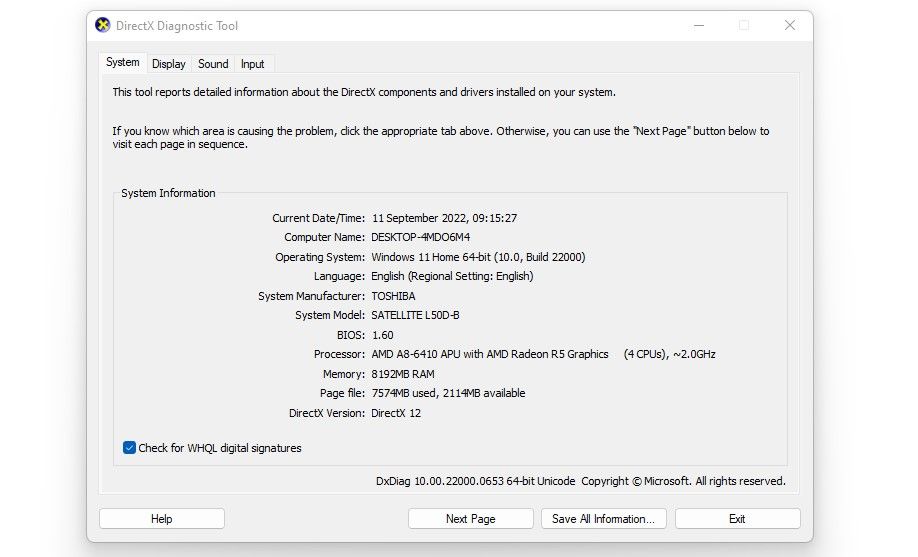918x557 pixels.
Task: Click the 'Memory:' label
Action: pyautogui.click(x=344, y=374)
